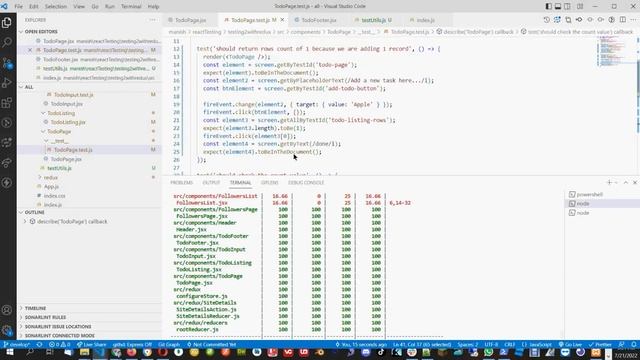Click the file history timeline icon in editor toolbar

(x=547, y=20)
